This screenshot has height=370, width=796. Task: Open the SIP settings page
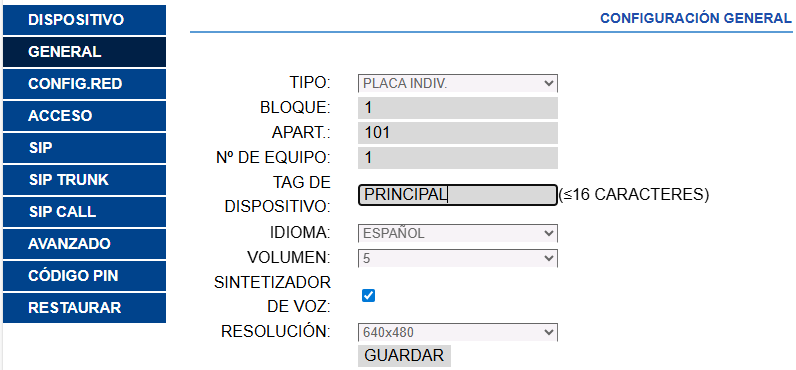(x=84, y=148)
